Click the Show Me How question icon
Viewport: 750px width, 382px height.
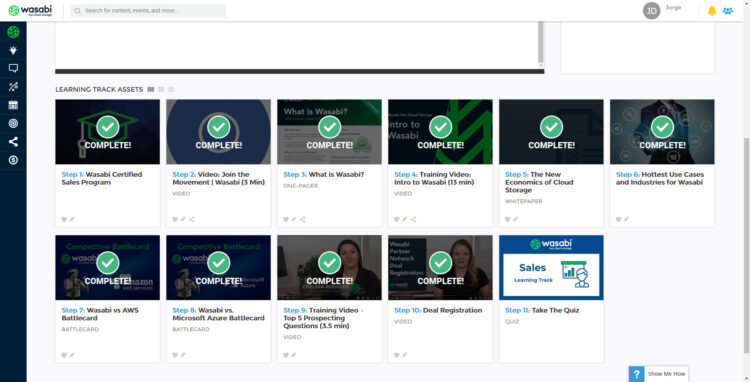[636, 374]
